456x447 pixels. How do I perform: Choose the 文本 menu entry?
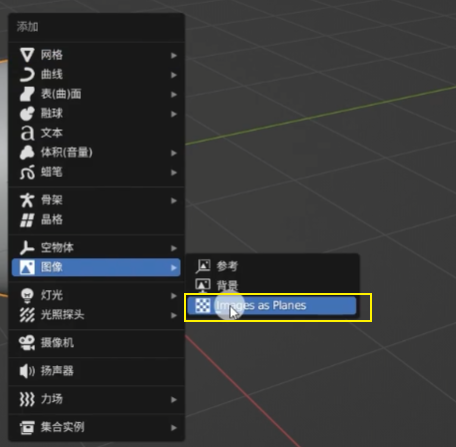click(96, 133)
